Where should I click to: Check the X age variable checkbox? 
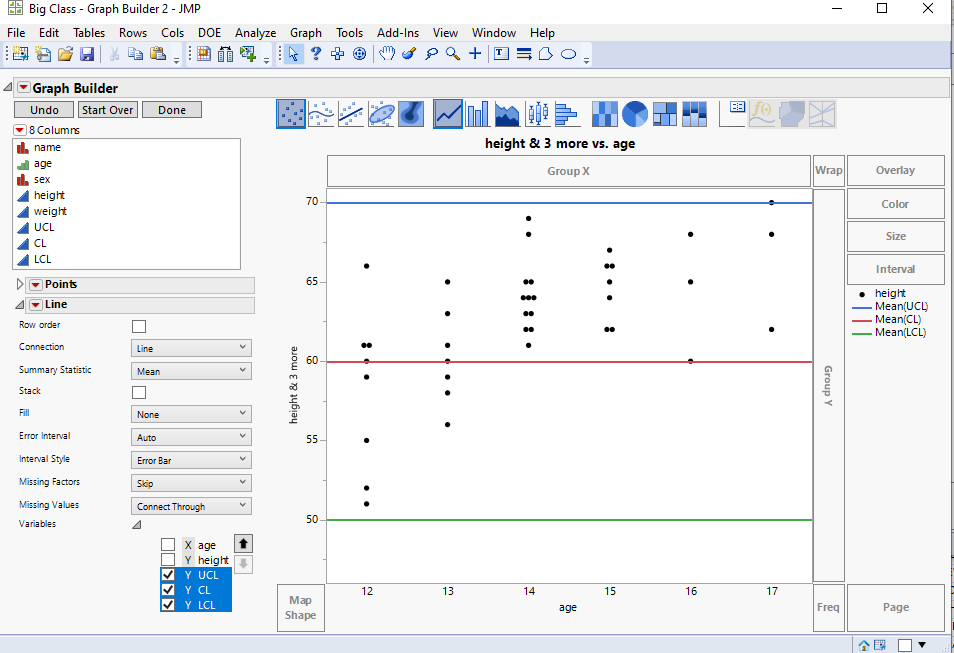[168, 545]
